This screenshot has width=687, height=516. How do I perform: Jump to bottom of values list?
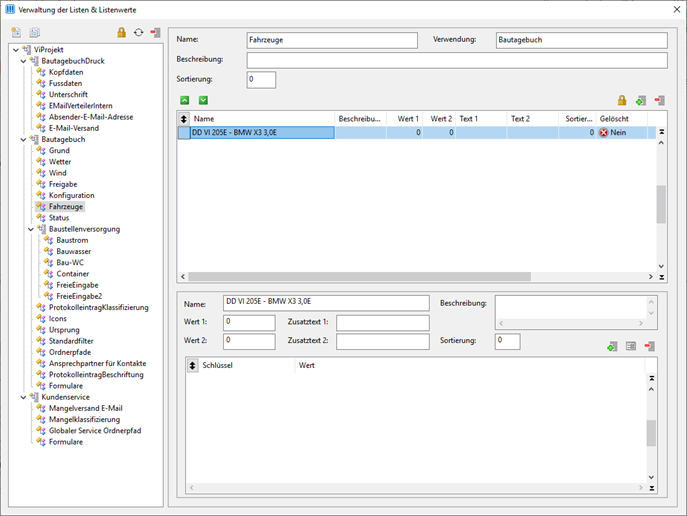pyautogui.click(x=662, y=277)
